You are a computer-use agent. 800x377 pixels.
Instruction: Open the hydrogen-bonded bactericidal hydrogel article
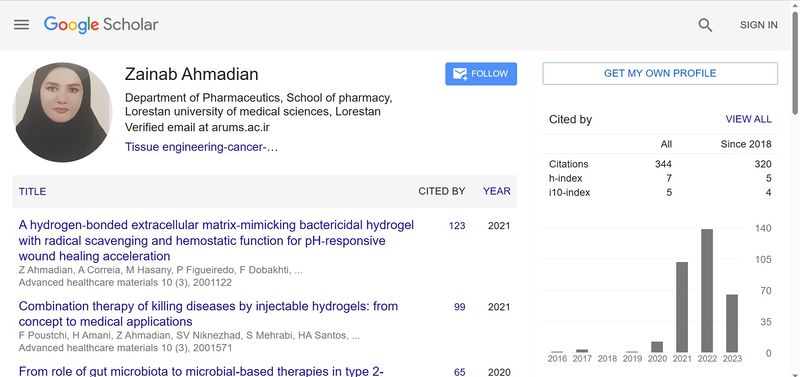click(x=216, y=240)
